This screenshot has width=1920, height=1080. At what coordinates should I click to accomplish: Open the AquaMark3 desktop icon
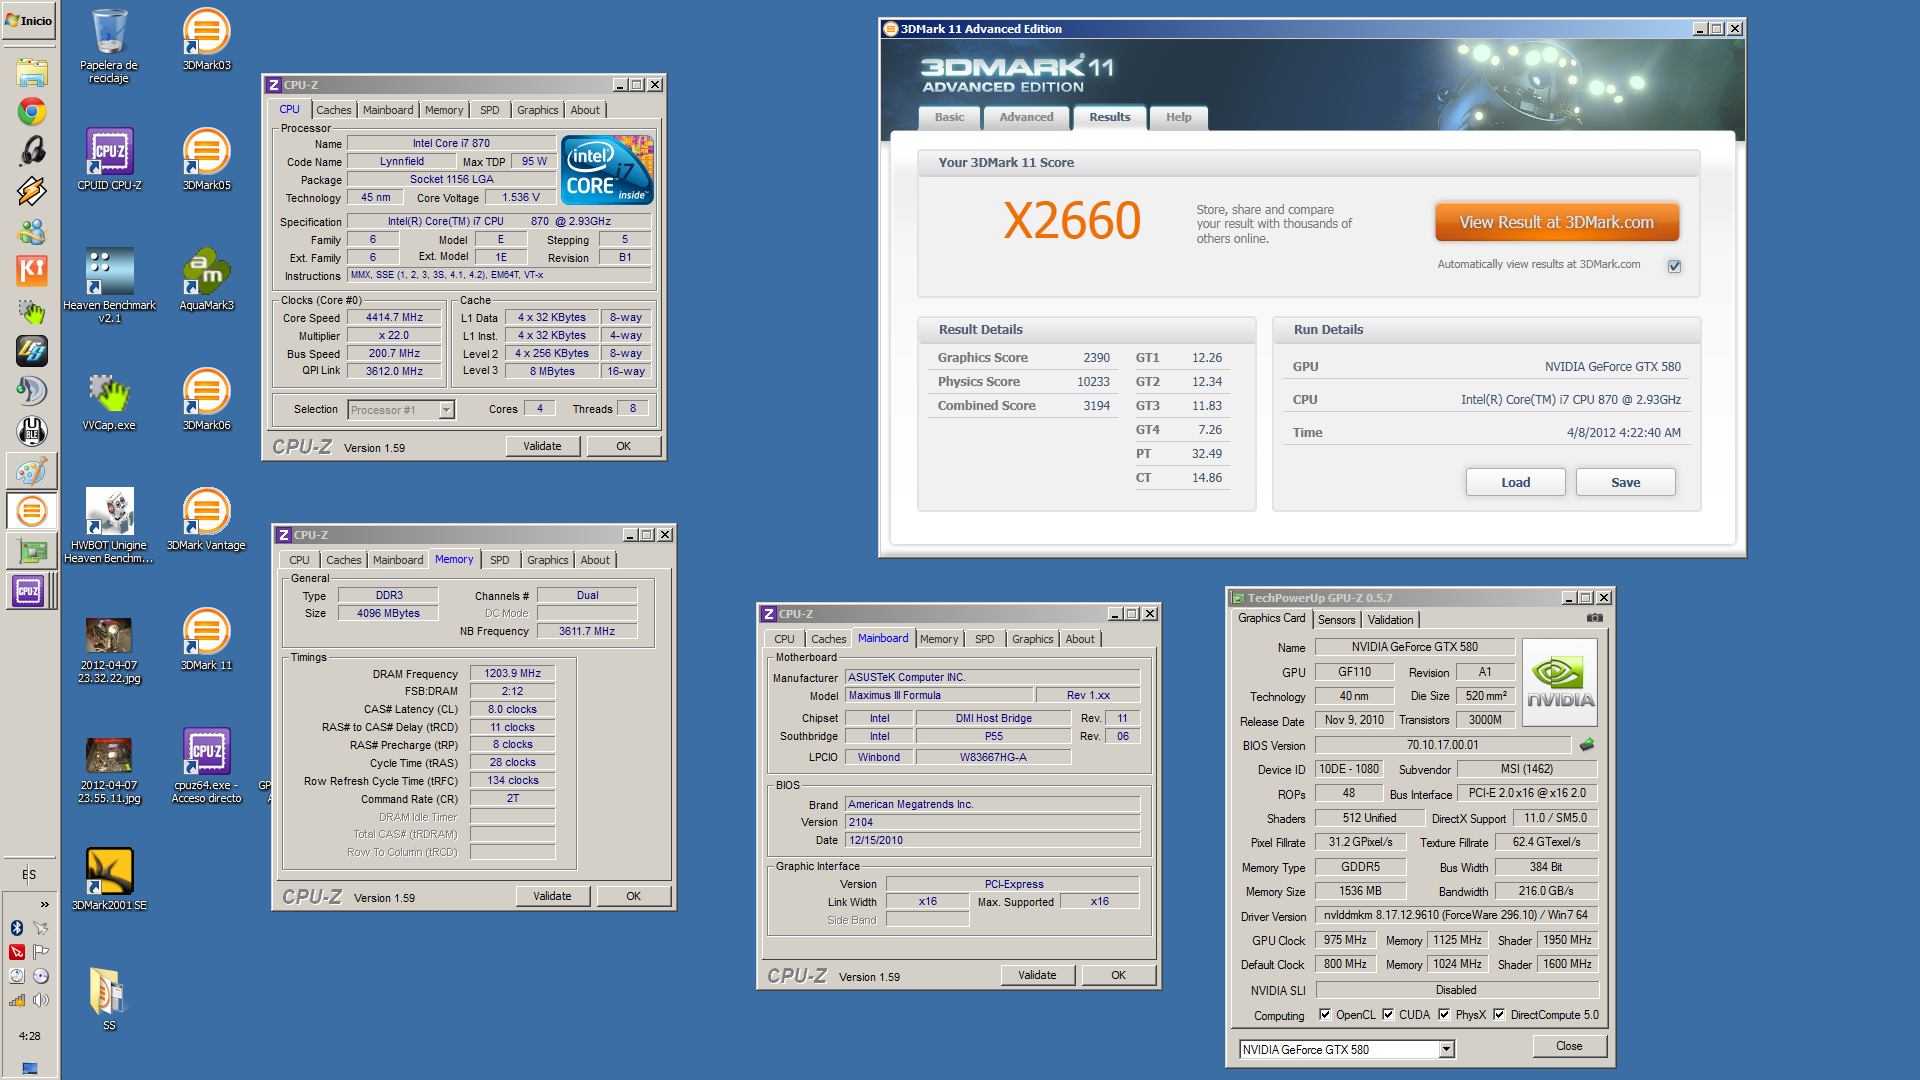(206, 279)
